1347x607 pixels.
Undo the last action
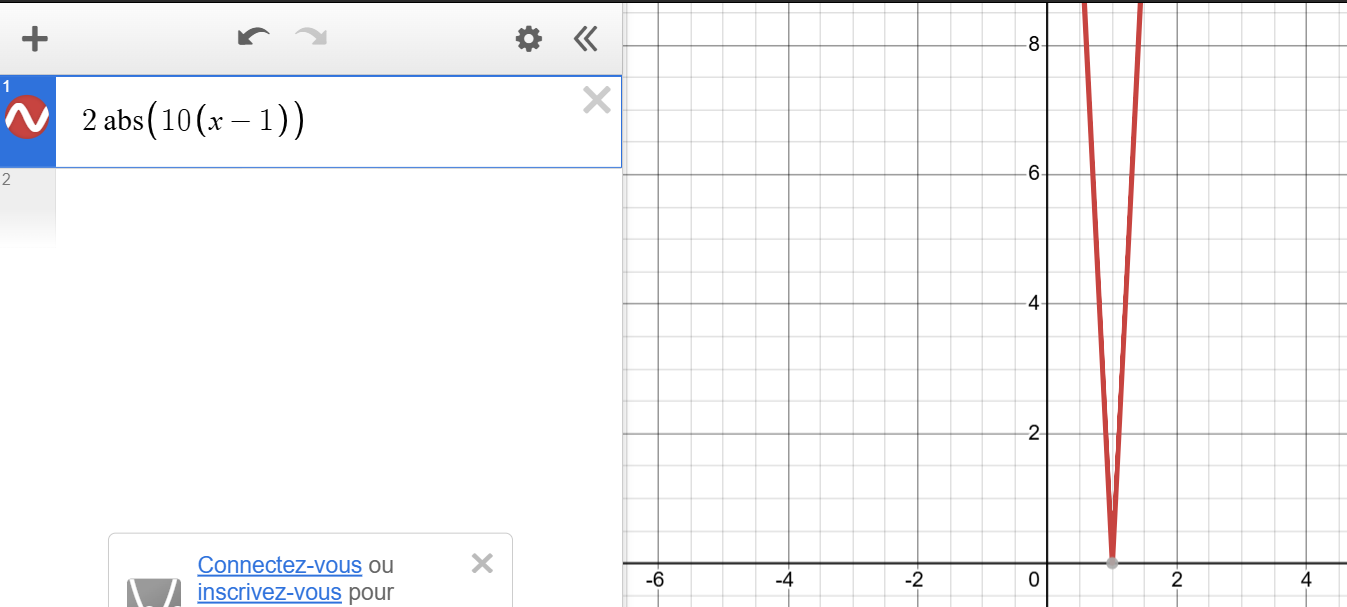253,38
